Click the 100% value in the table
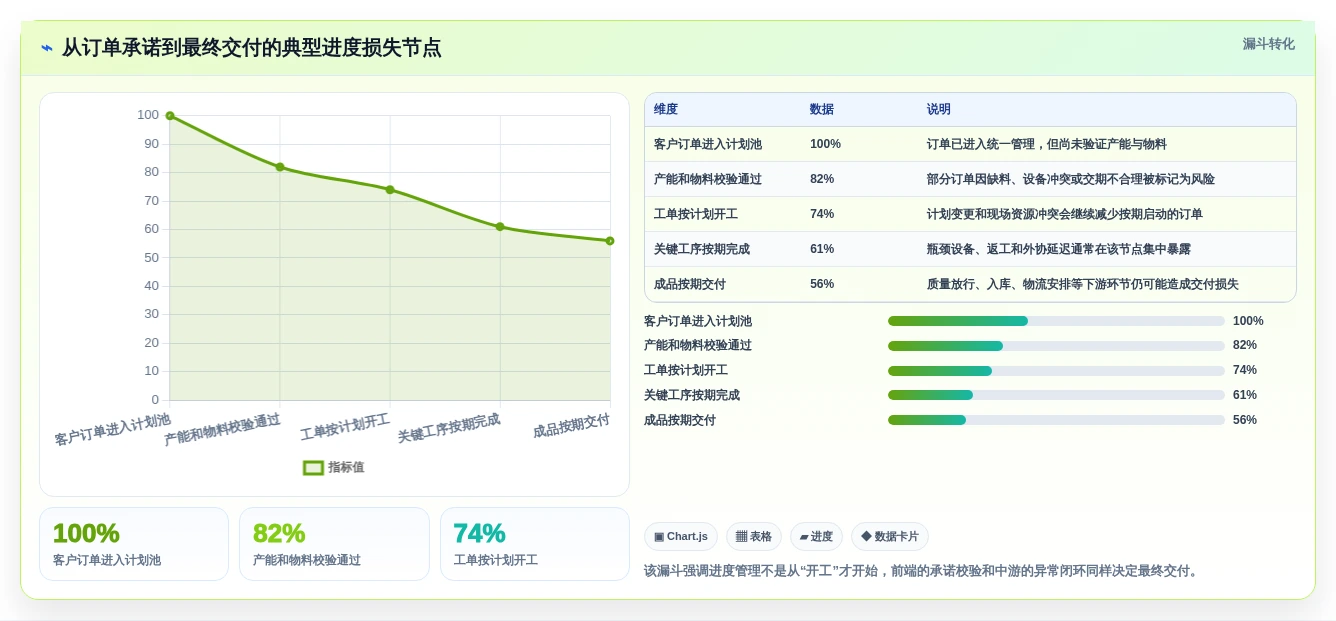 click(x=825, y=145)
